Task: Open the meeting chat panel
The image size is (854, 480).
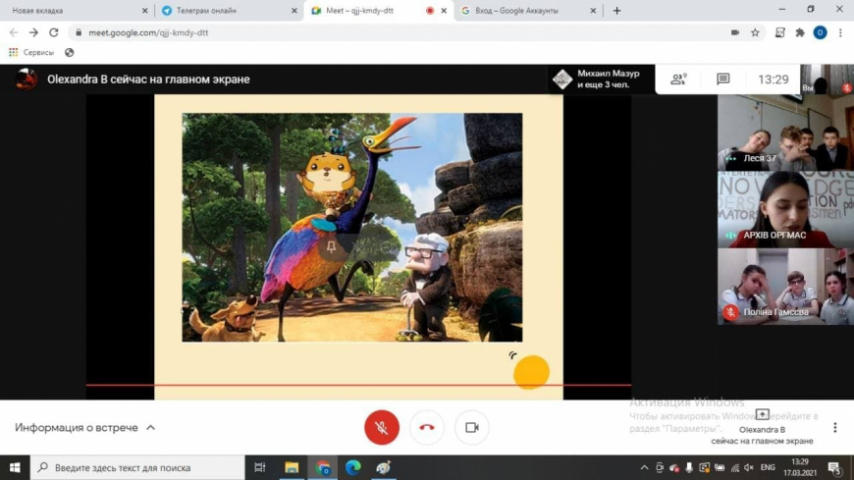Action: click(x=723, y=79)
